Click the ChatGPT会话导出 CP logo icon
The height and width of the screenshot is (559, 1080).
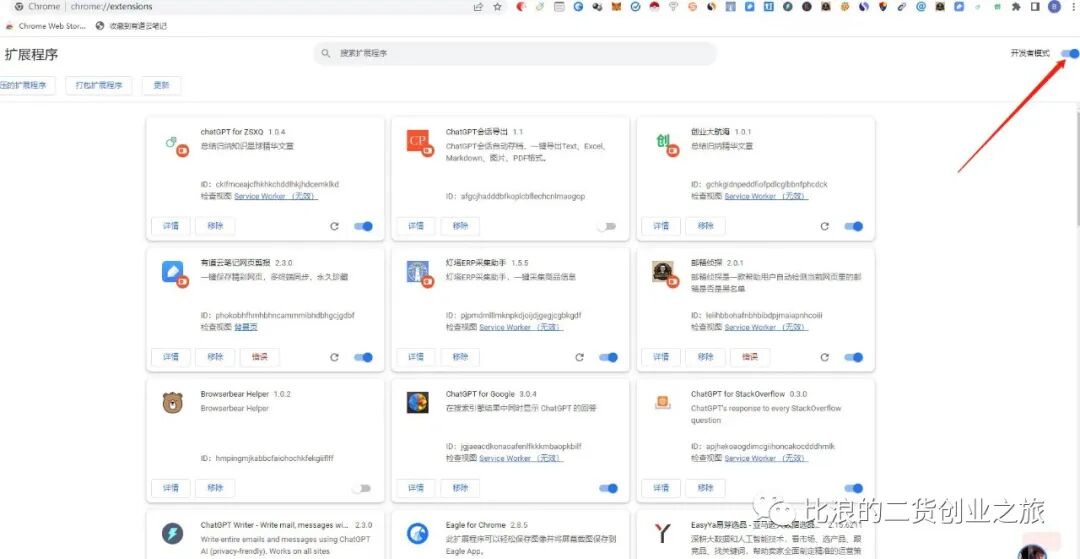click(x=419, y=141)
